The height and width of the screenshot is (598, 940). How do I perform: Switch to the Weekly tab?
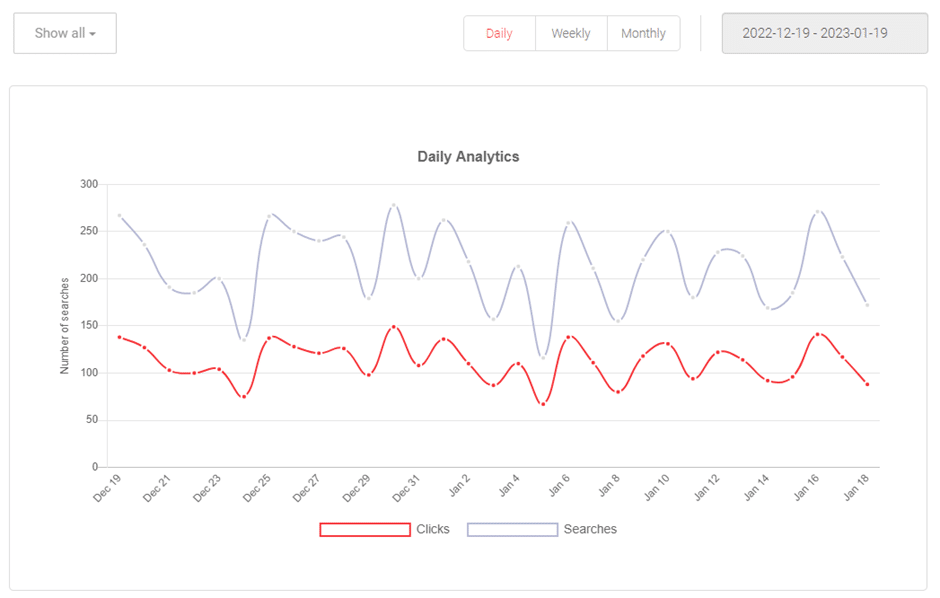[x=571, y=33]
